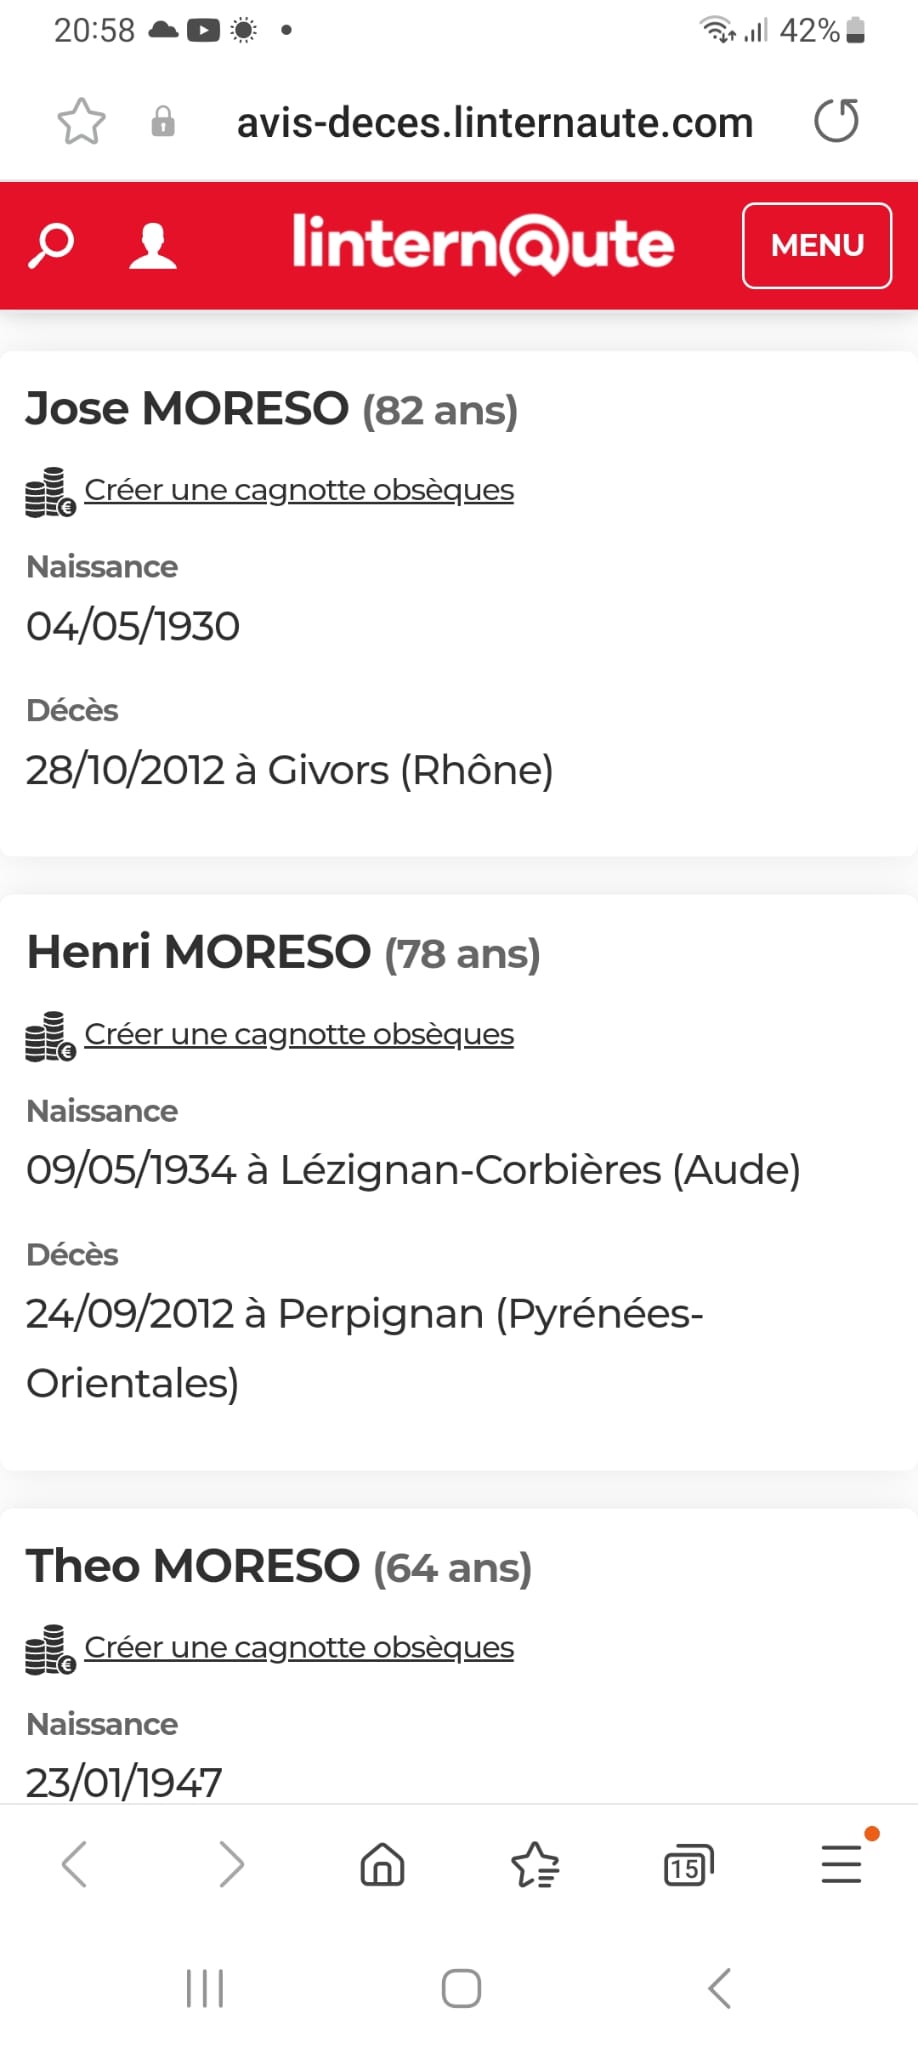Tap the lock site security icon
The image size is (918, 2048).
163,122
